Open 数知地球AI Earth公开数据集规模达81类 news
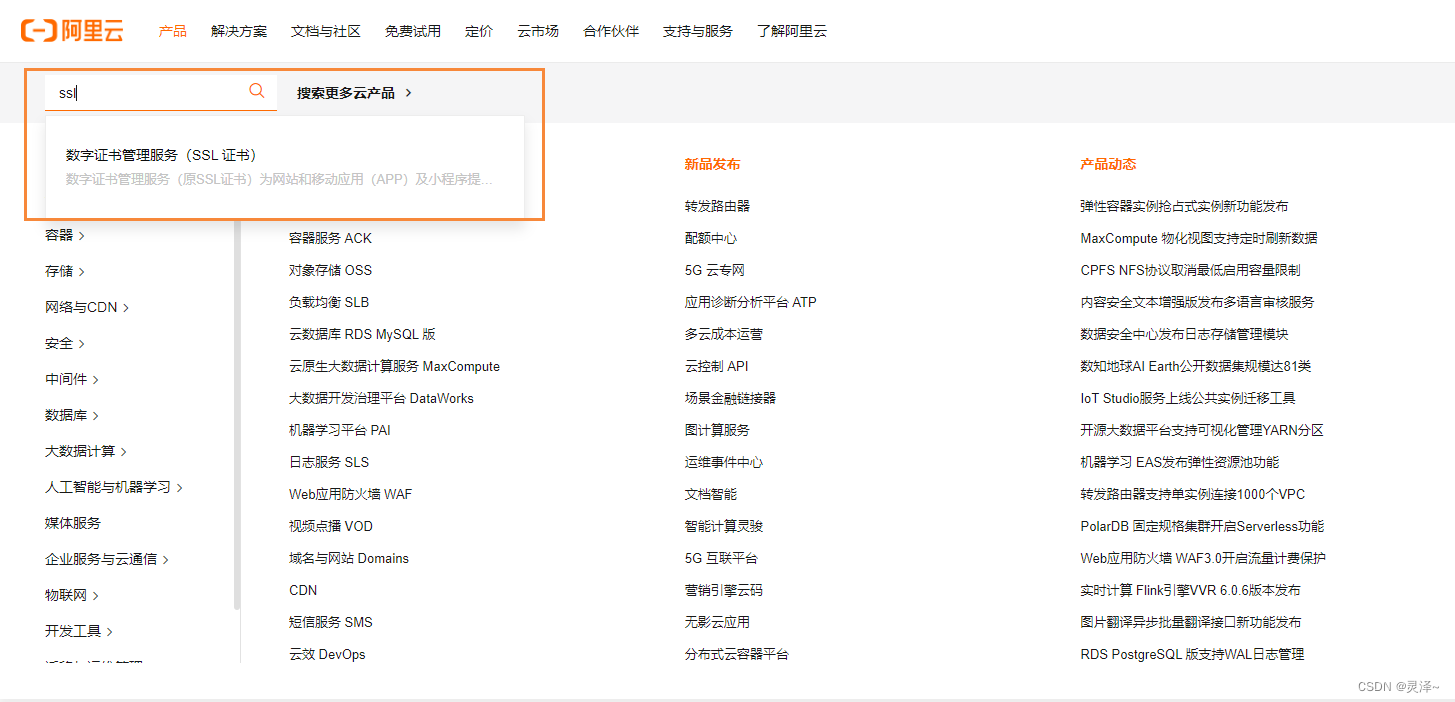The width and height of the screenshot is (1455, 702). pos(1196,366)
